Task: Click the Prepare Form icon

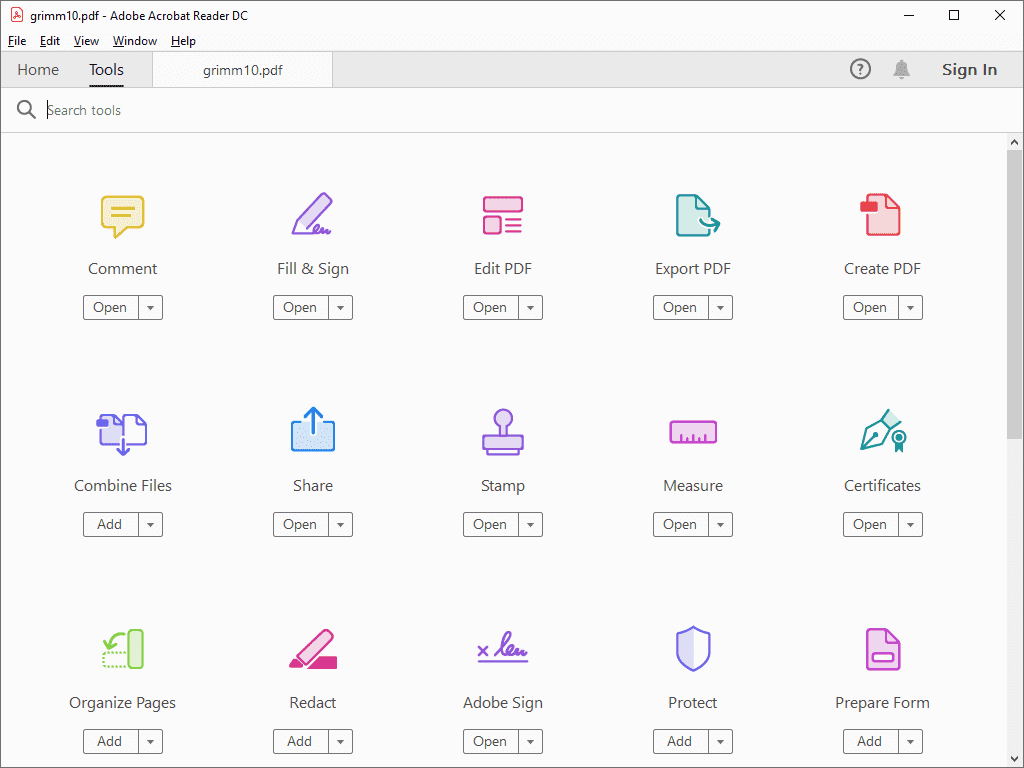Action: [x=883, y=649]
